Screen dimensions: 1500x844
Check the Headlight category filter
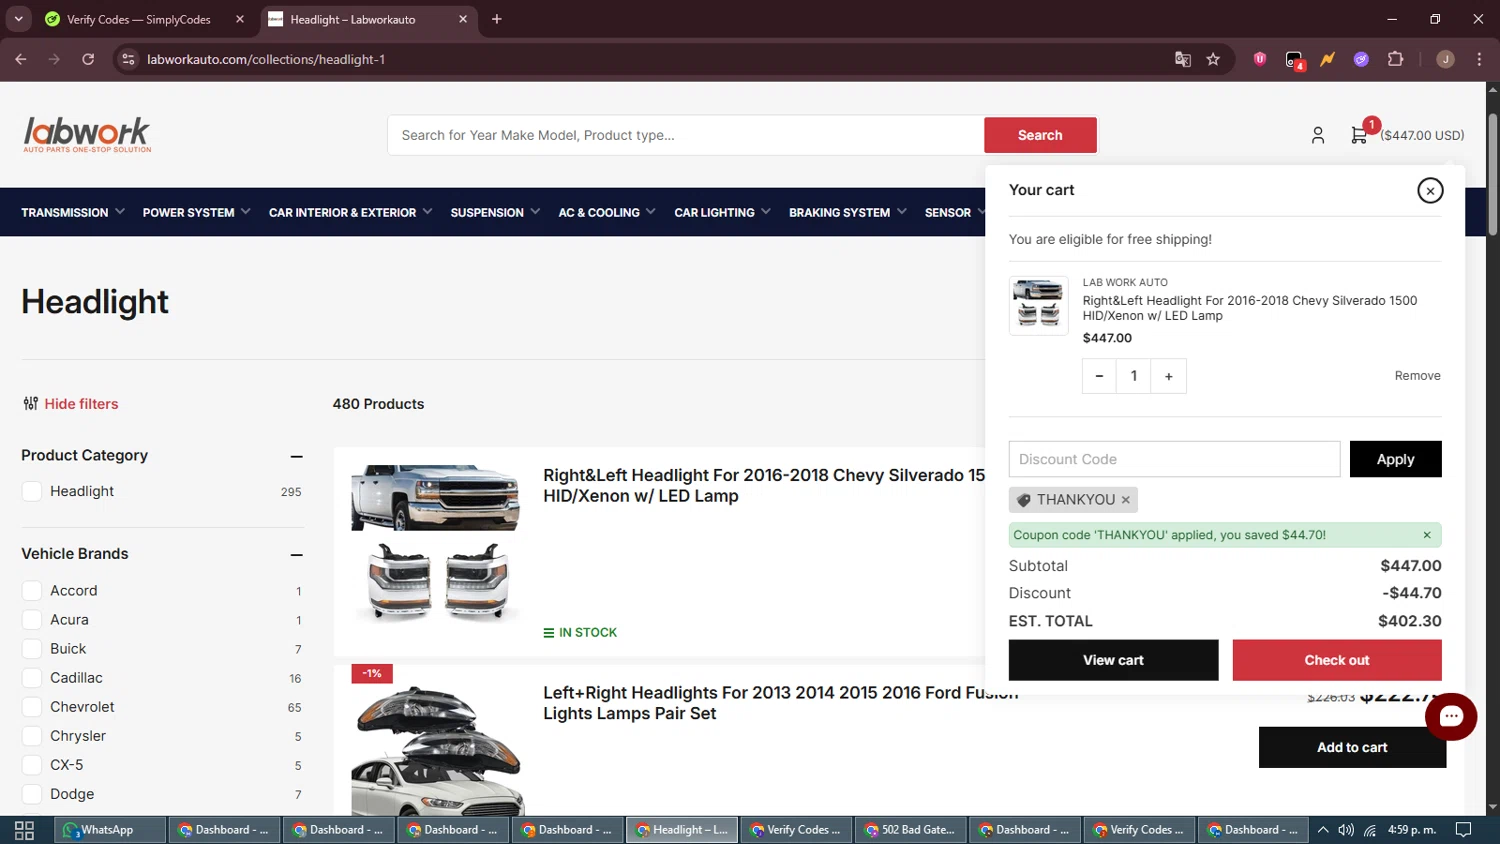pos(32,491)
